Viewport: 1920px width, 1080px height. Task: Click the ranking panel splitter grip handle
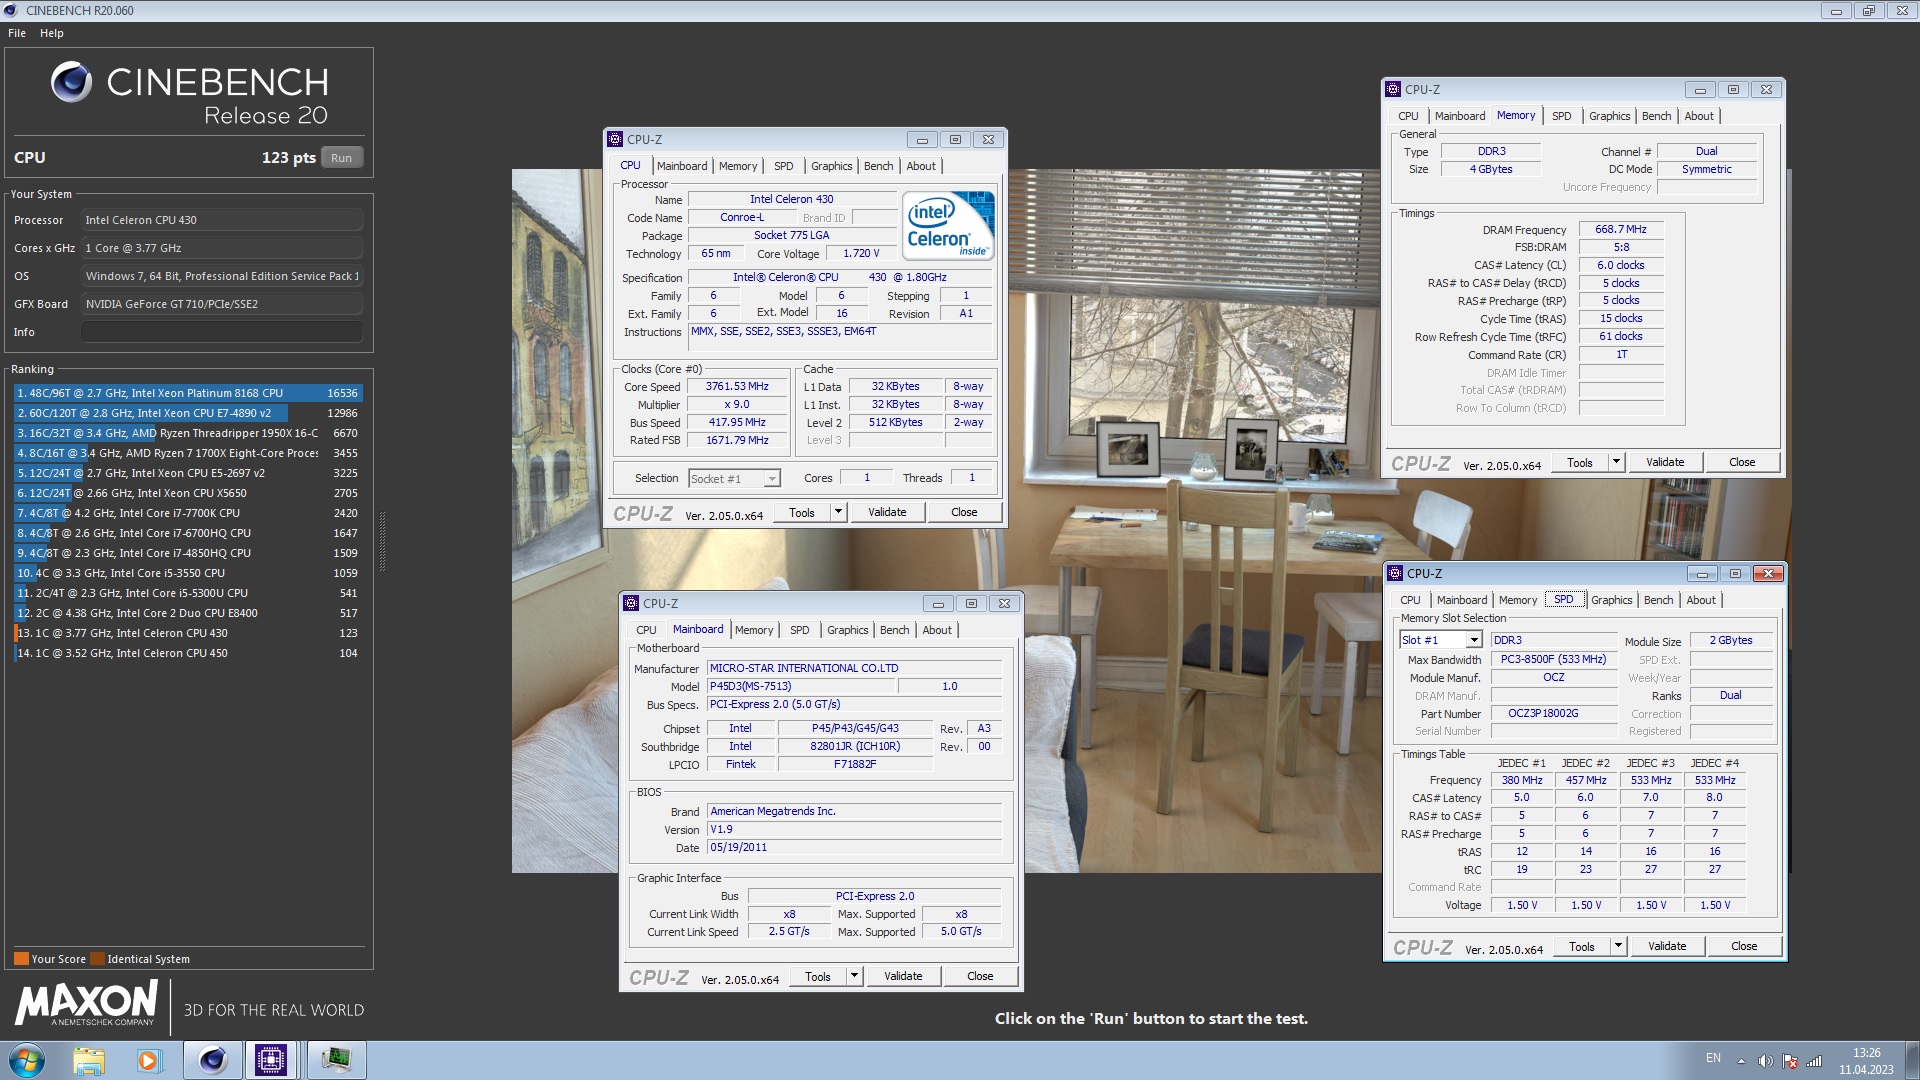point(382,541)
